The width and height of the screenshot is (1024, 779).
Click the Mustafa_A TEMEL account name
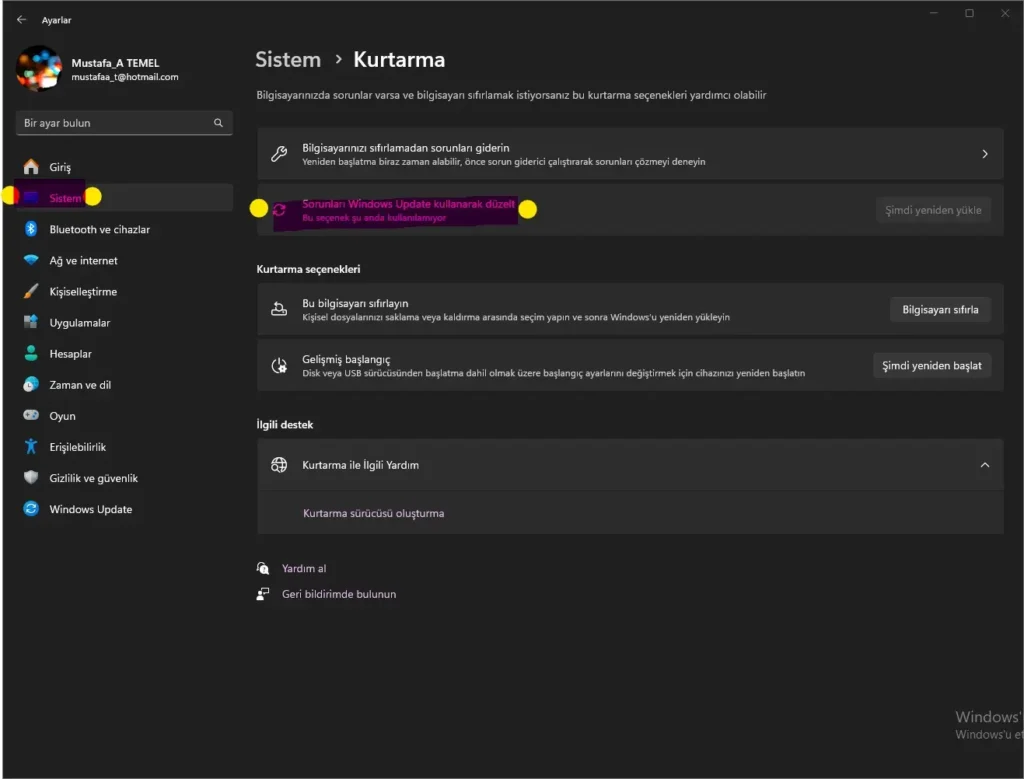pyautogui.click(x=115, y=63)
